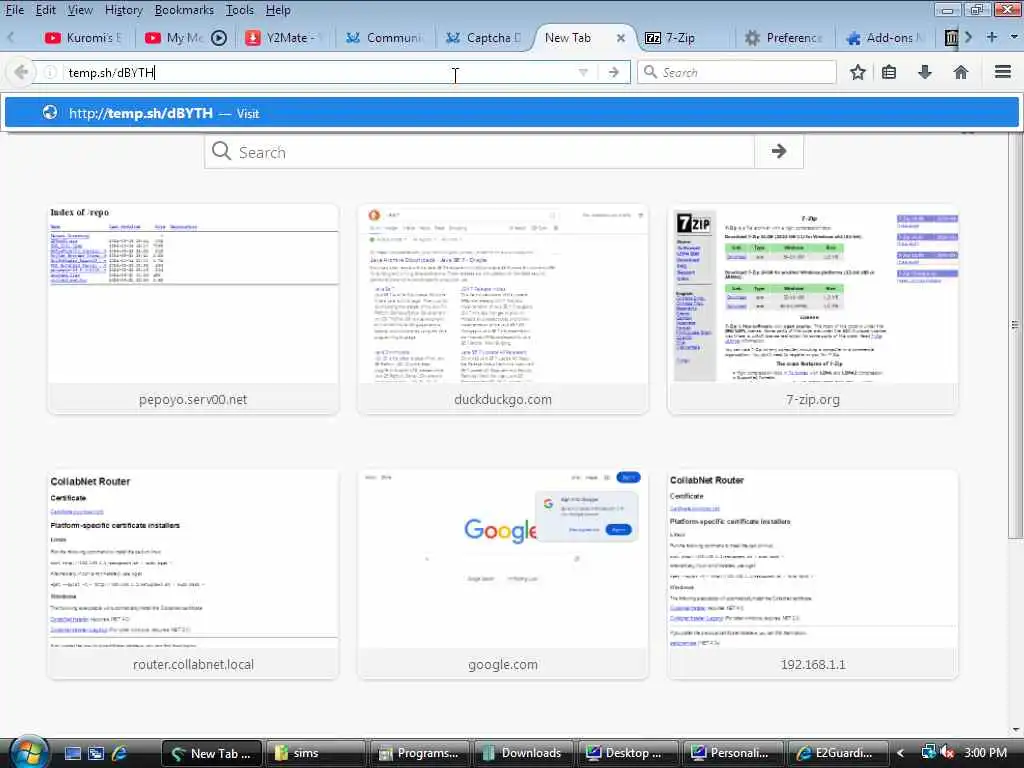Go to the Home page icon
The height and width of the screenshot is (768, 1024).
(961, 72)
